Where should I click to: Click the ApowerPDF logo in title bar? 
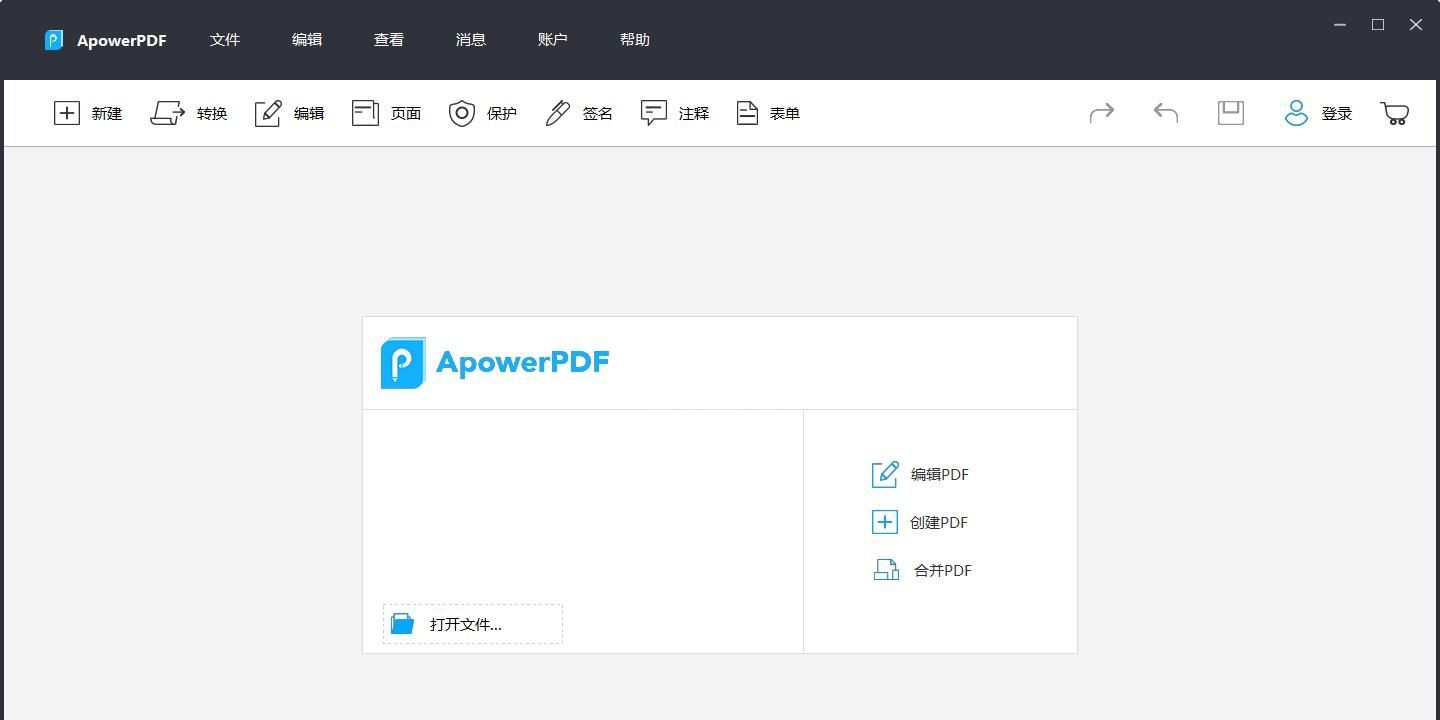54,40
